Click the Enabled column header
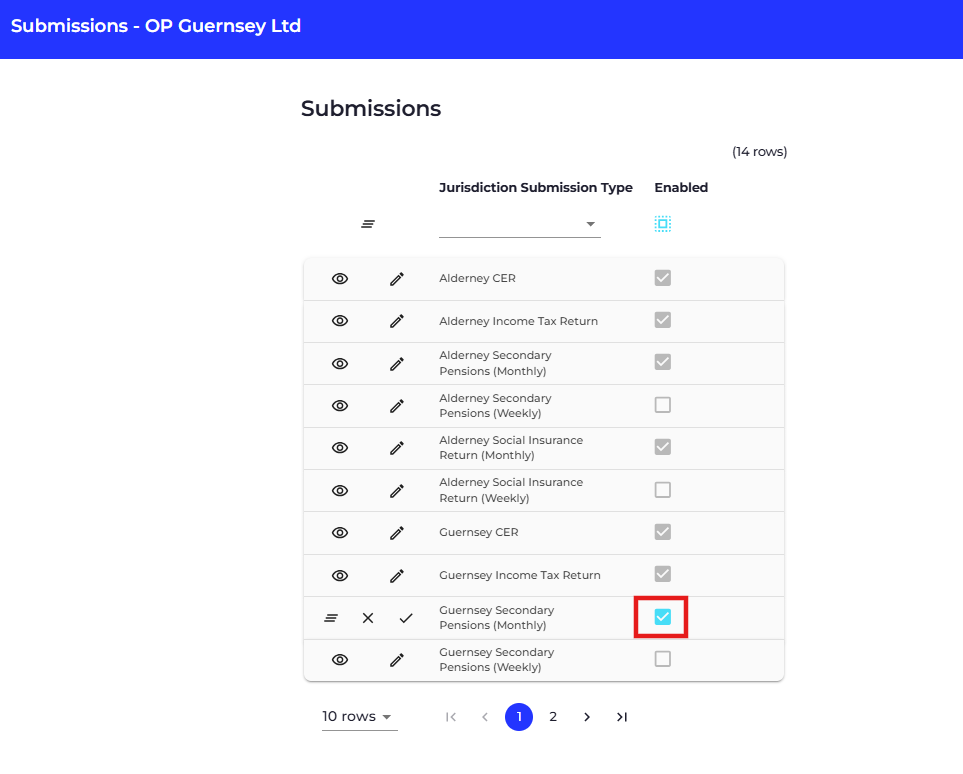The width and height of the screenshot is (963, 774). click(x=681, y=187)
